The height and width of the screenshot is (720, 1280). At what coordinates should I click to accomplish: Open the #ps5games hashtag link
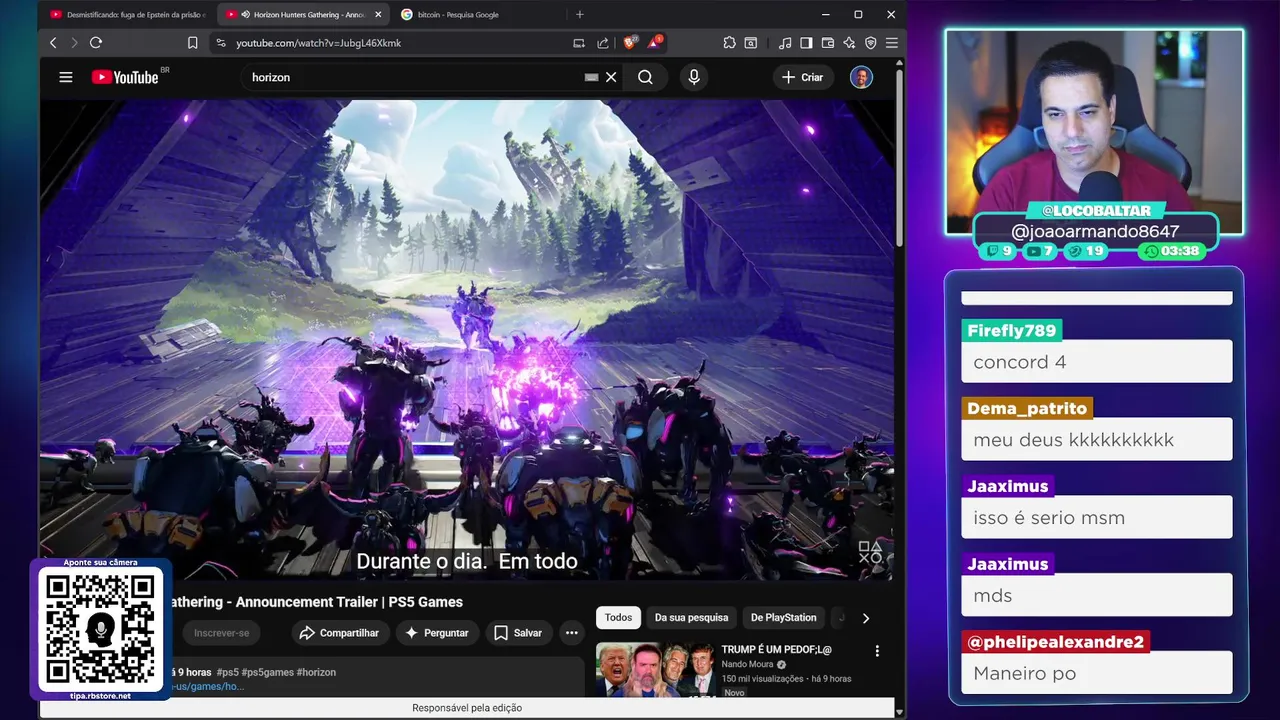click(268, 672)
